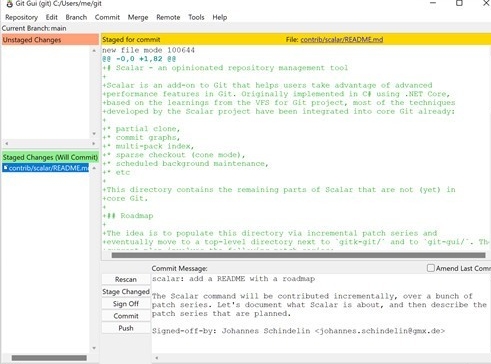
Task: Click right arrow of Unstaged Changes horizontal scrollbar
Action: point(93,144)
